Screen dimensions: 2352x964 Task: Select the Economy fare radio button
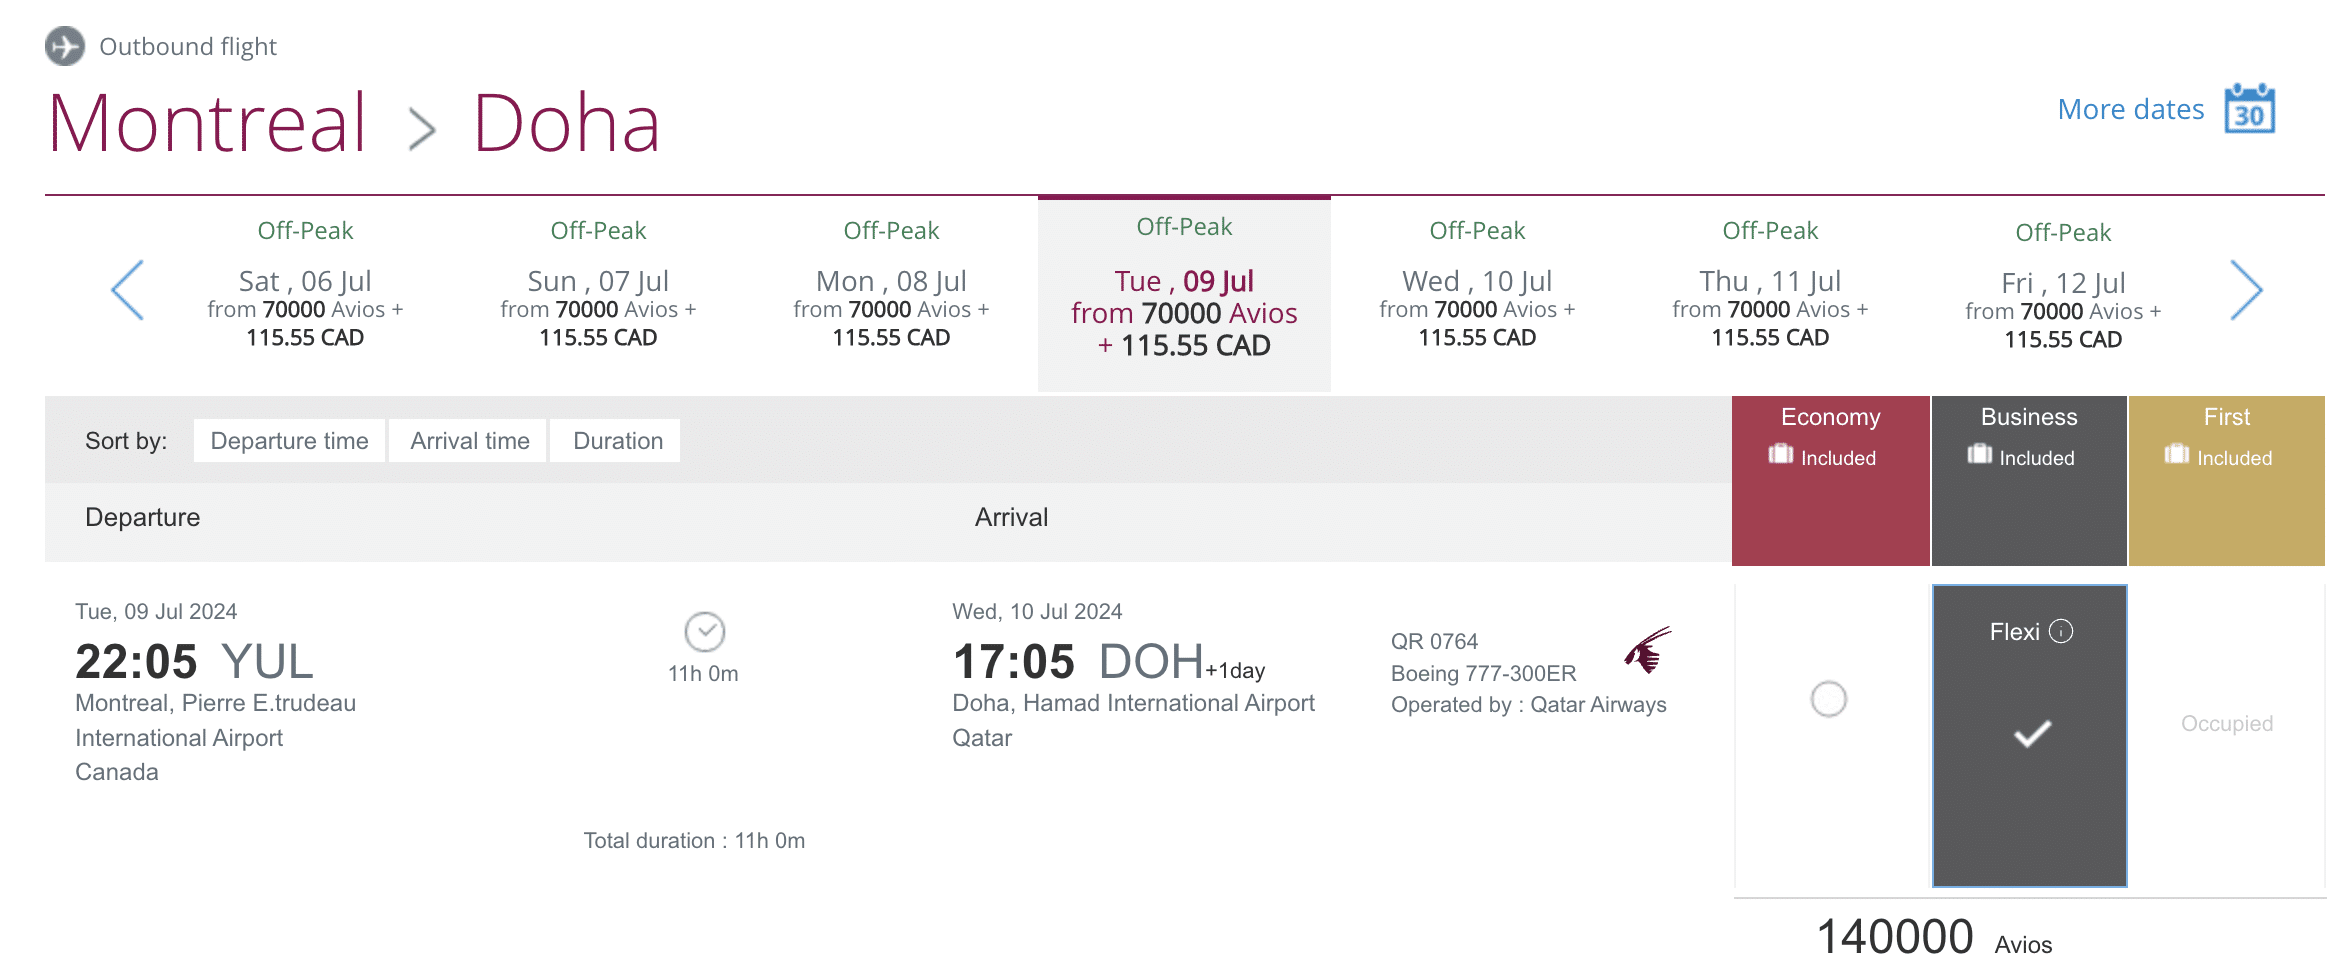[1828, 698]
